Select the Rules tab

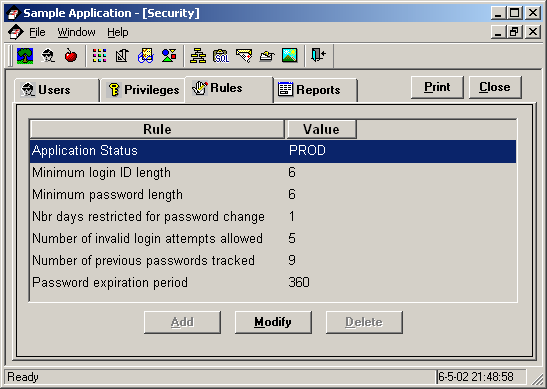tap(229, 89)
